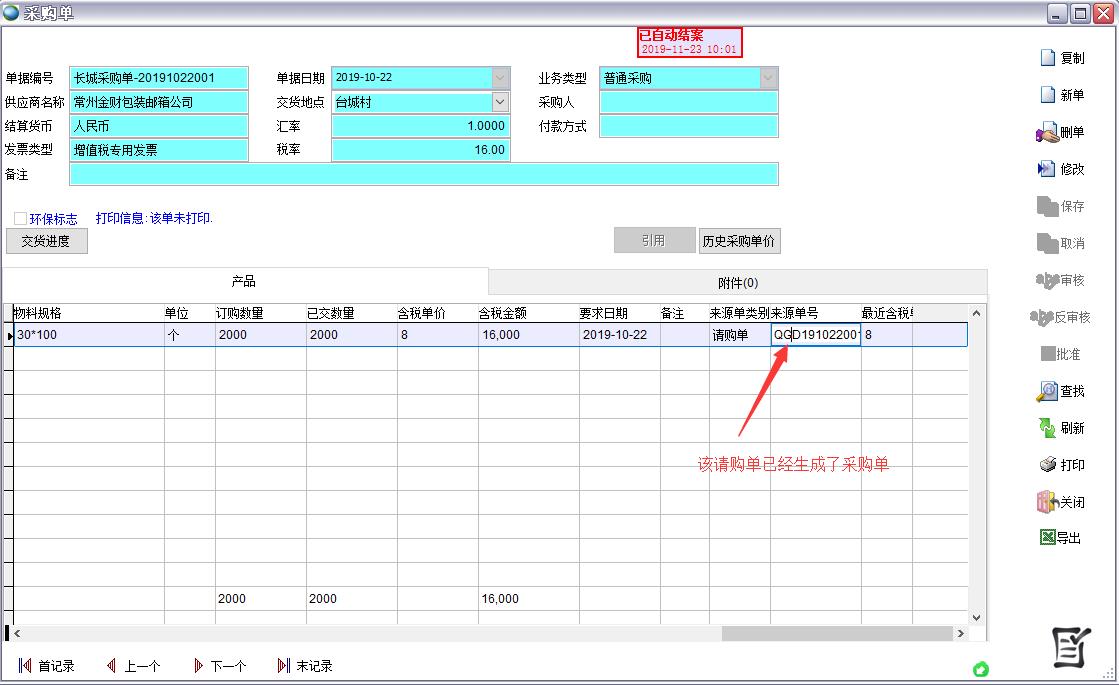Screen dimensions: 1119x685
Task: Print the purchase order via 打印
Action: [x=1047, y=465]
